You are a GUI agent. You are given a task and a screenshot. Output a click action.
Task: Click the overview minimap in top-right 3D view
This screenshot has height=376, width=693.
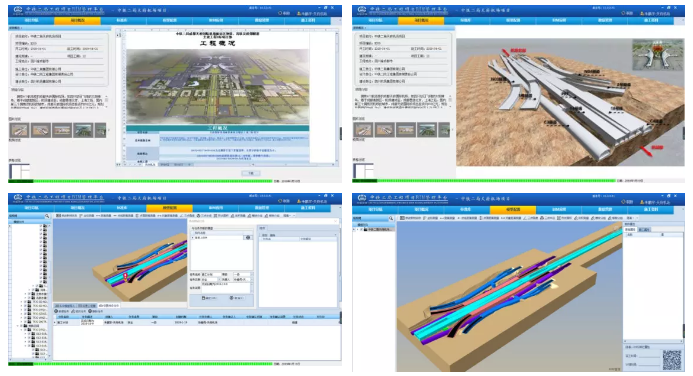click(658, 55)
